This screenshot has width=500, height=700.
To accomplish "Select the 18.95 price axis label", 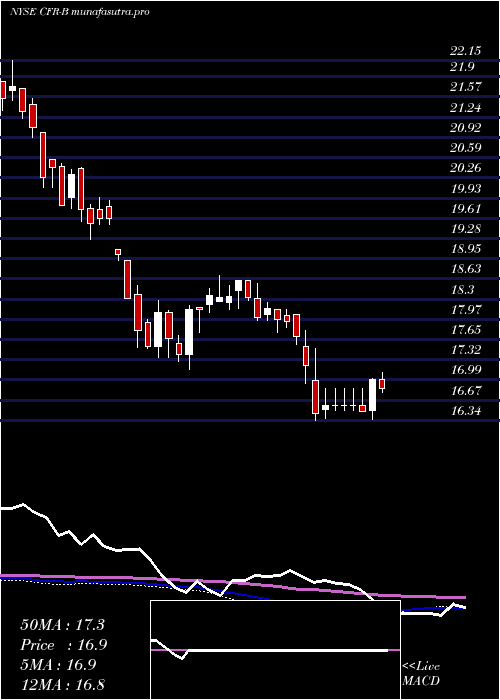I will pyautogui.click(x=466, y=249).
